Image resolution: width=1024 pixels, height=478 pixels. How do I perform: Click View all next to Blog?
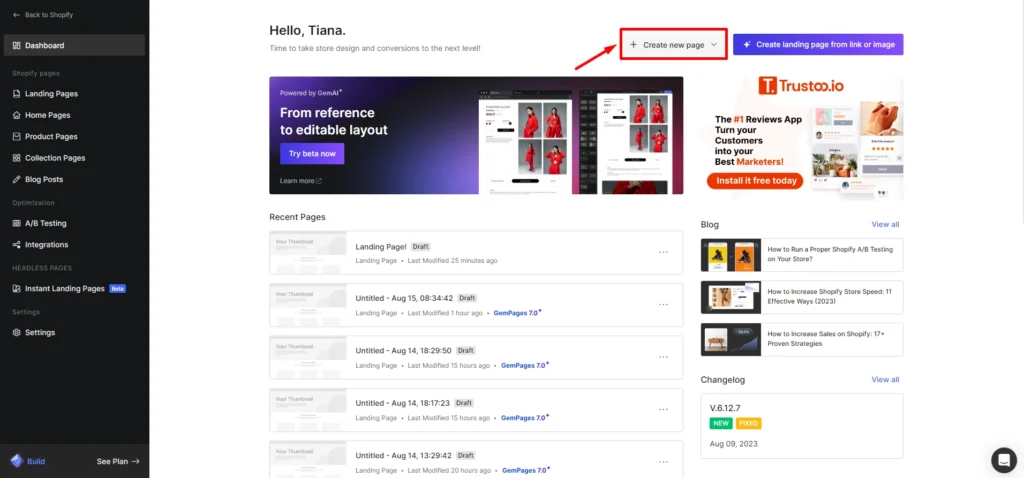[x=885, y=224]
